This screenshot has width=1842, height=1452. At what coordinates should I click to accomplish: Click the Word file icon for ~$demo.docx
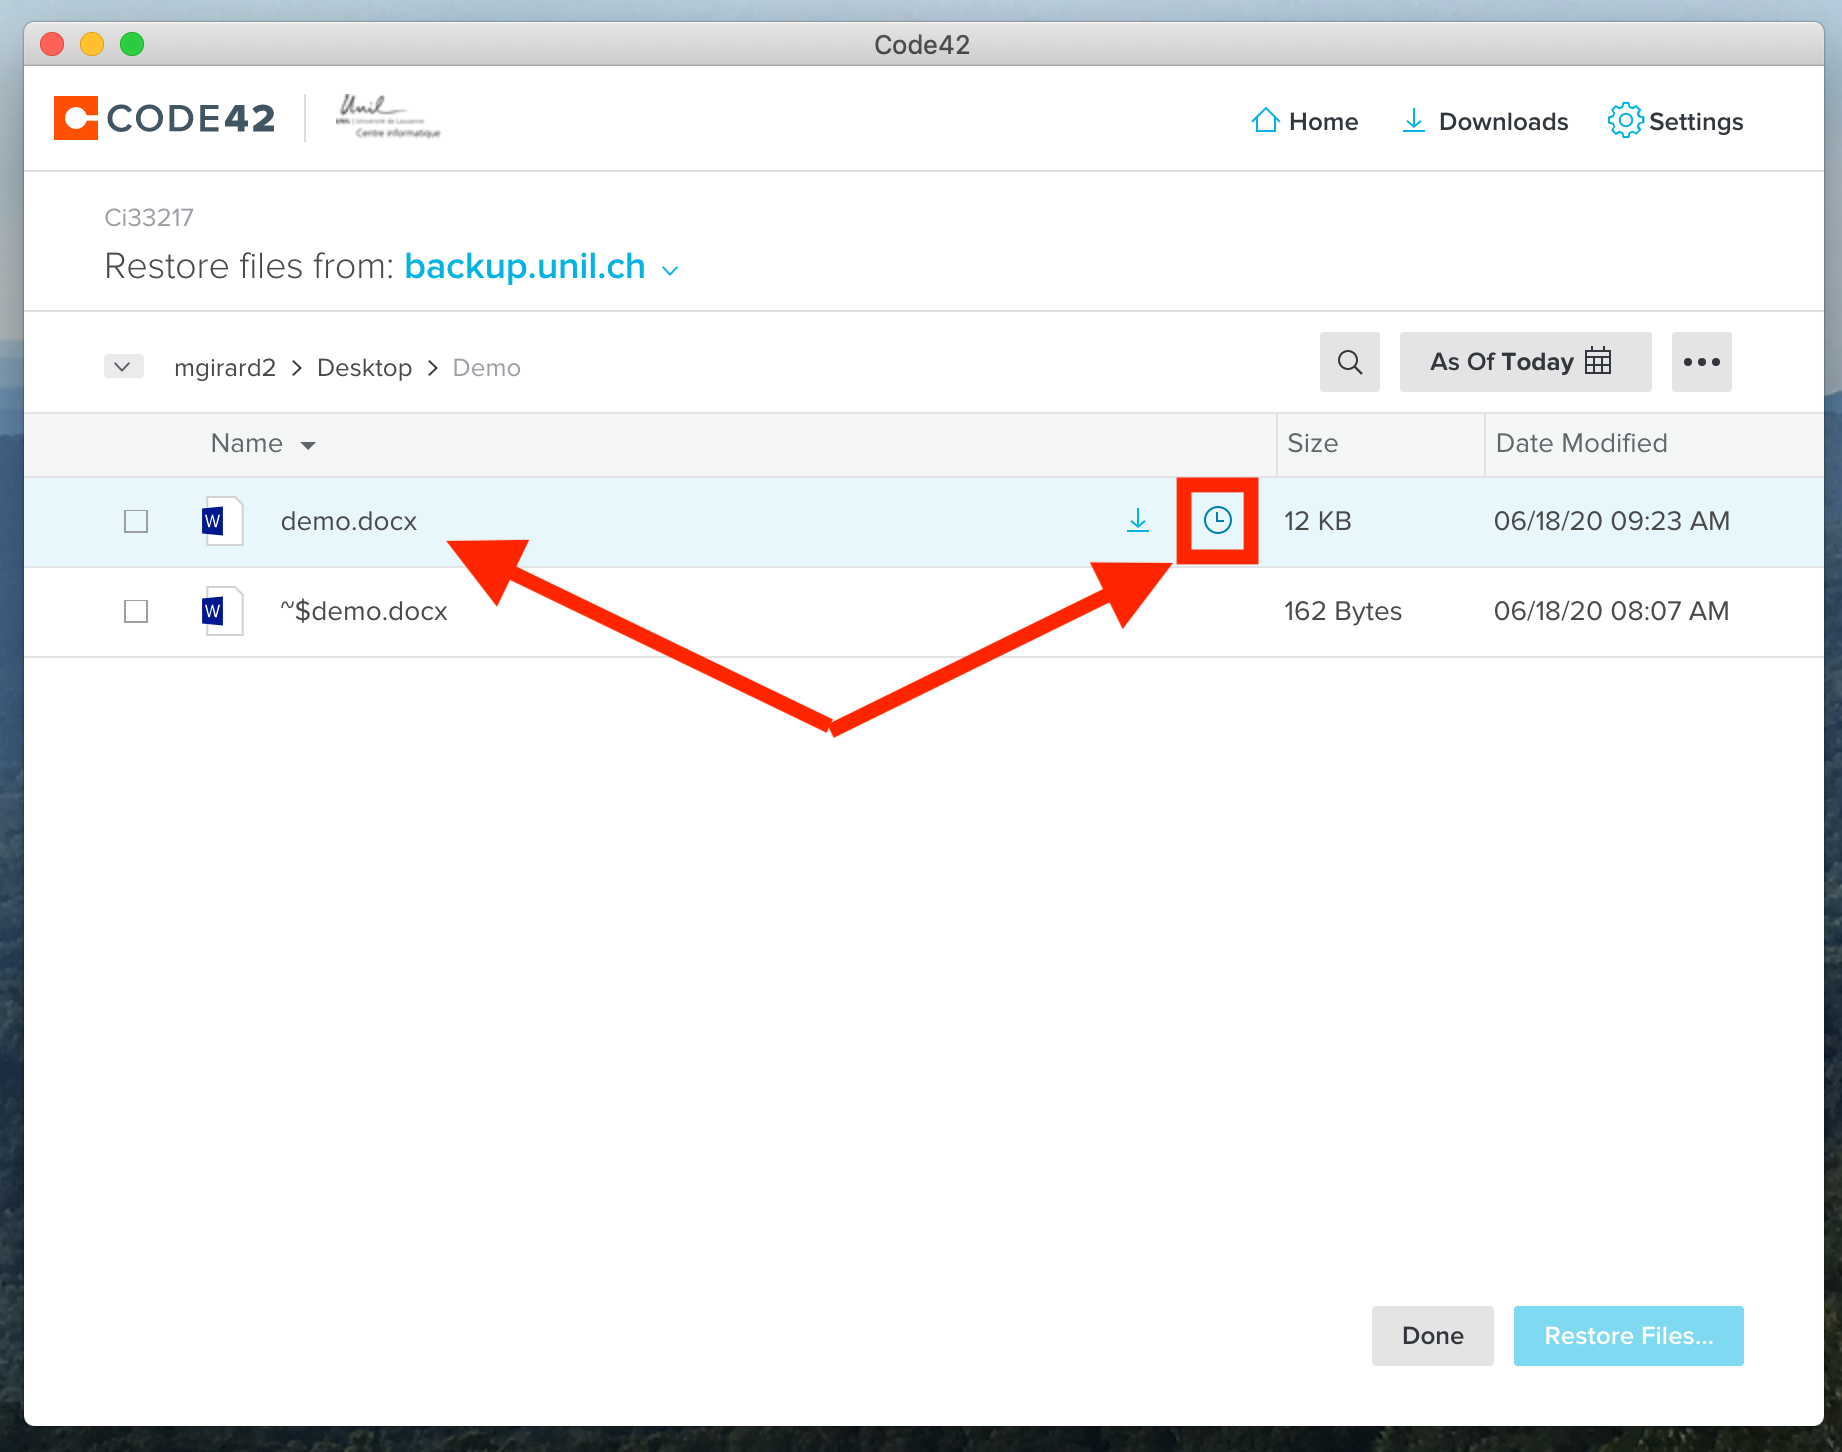222,611
